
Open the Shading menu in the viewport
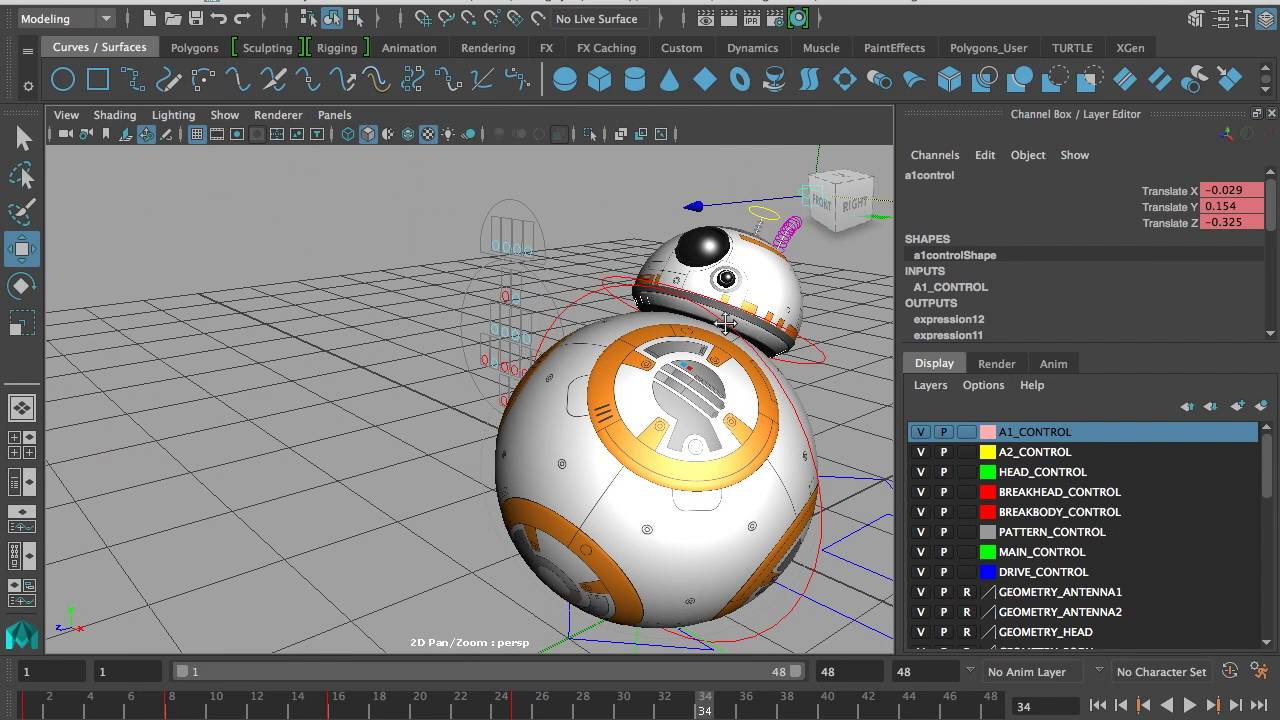pyautogui.click(x=114, y=114)
